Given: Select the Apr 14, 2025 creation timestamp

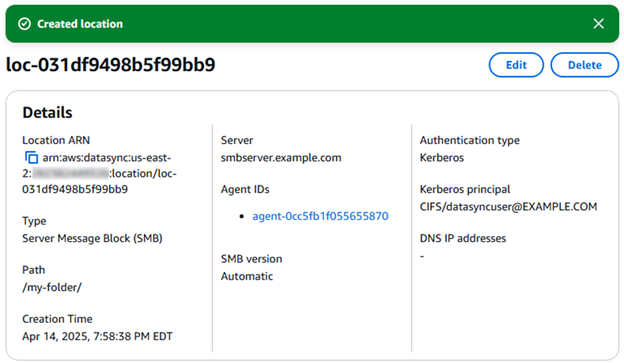Looking at the screenshot, I should [98, 336].
